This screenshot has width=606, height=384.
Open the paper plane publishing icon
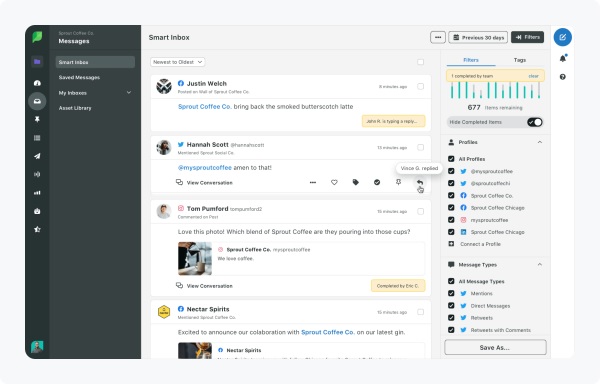[37, 156]
